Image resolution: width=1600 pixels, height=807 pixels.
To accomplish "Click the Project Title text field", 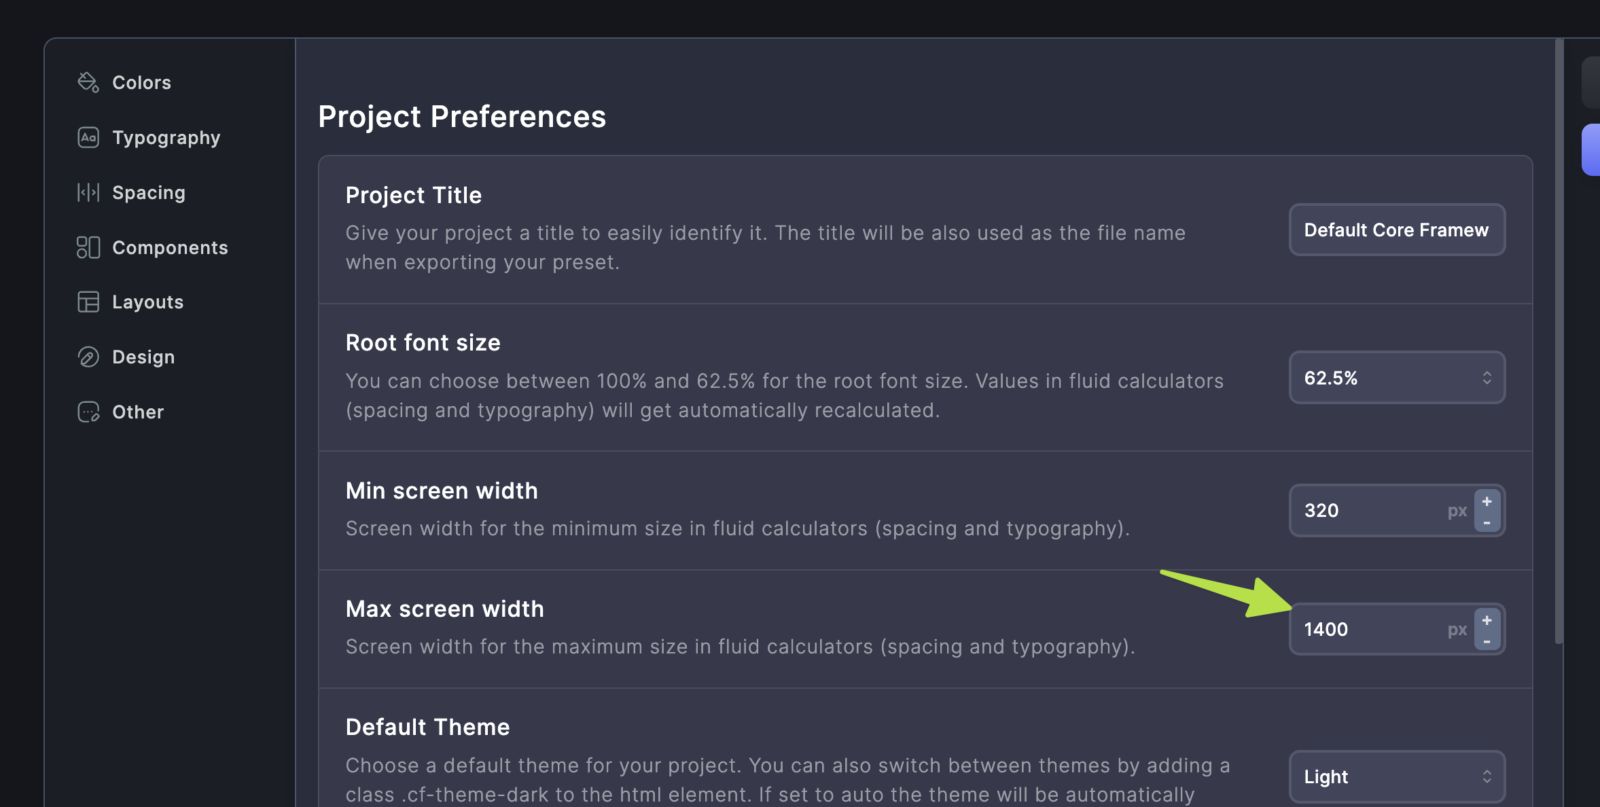I will tap(1396, 230).
